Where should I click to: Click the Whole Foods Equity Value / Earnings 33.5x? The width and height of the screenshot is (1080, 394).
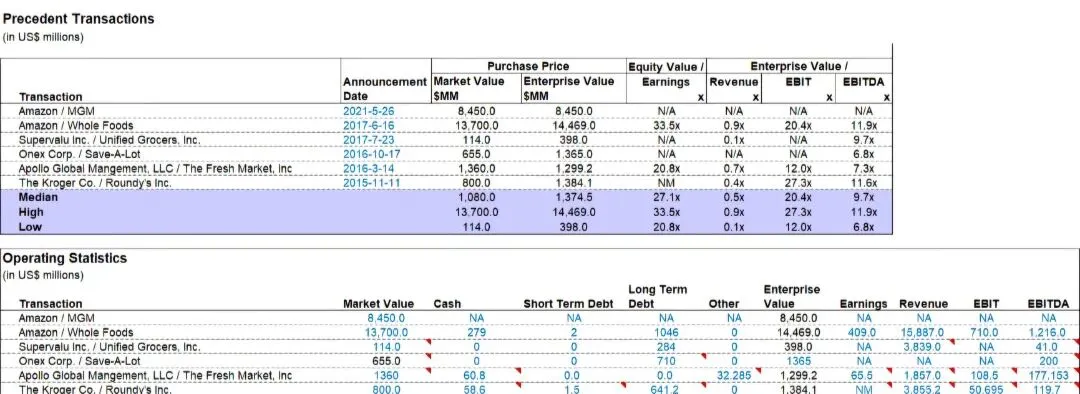pos(666,125)
